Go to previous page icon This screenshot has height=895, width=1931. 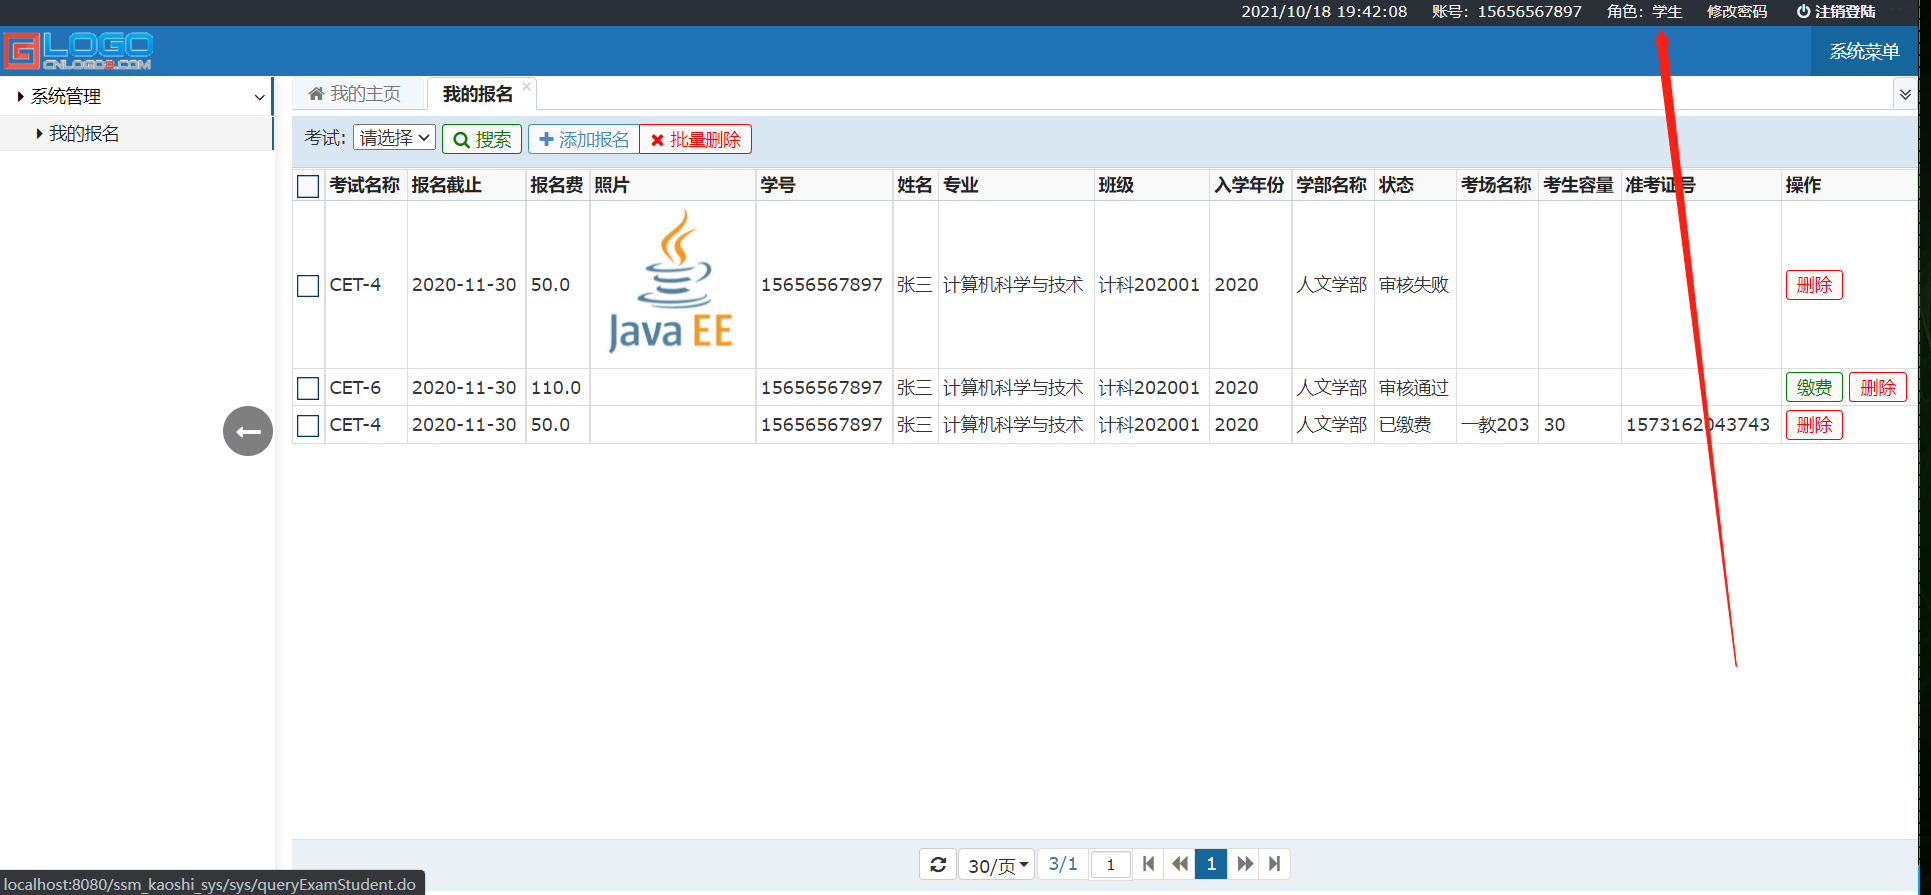[x=1180, y=864]
